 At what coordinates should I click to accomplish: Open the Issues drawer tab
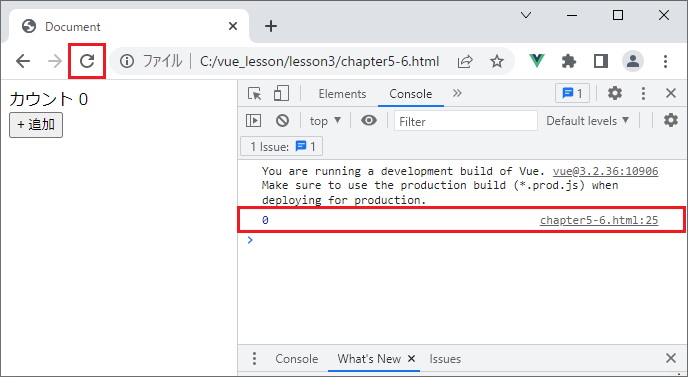pos(445,359)
